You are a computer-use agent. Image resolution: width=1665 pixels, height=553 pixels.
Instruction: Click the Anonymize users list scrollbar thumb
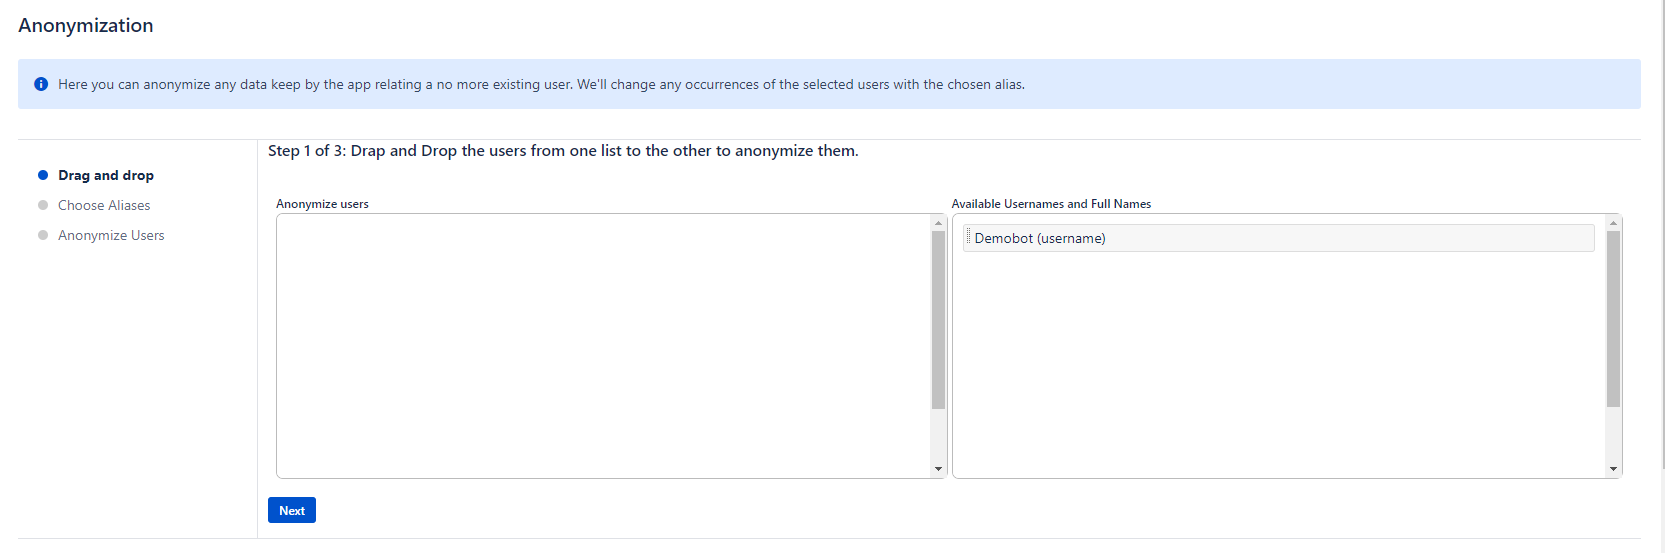coord(938,320)
